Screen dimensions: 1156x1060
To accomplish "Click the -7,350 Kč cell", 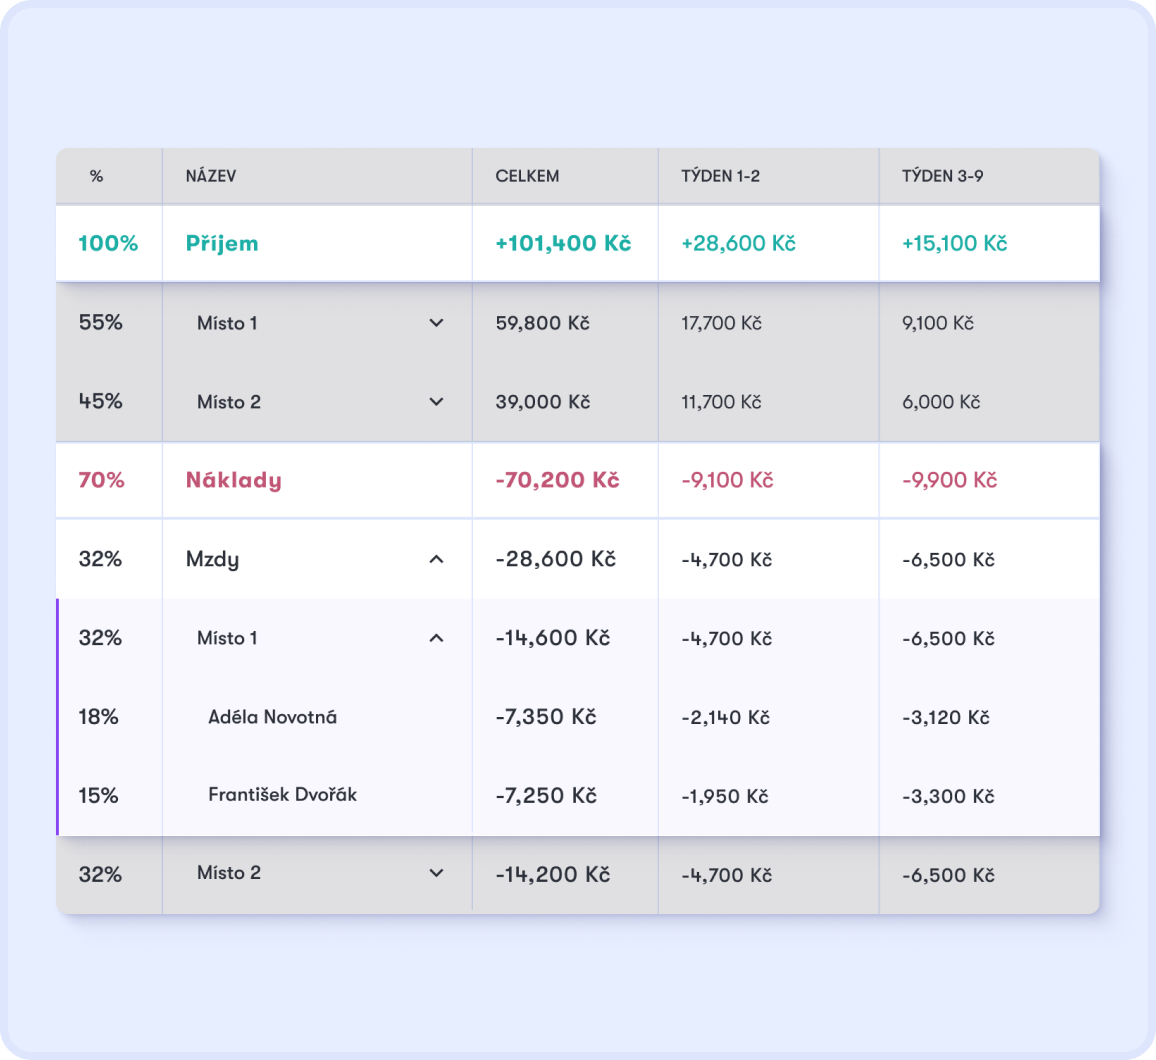I will (546, 716).
